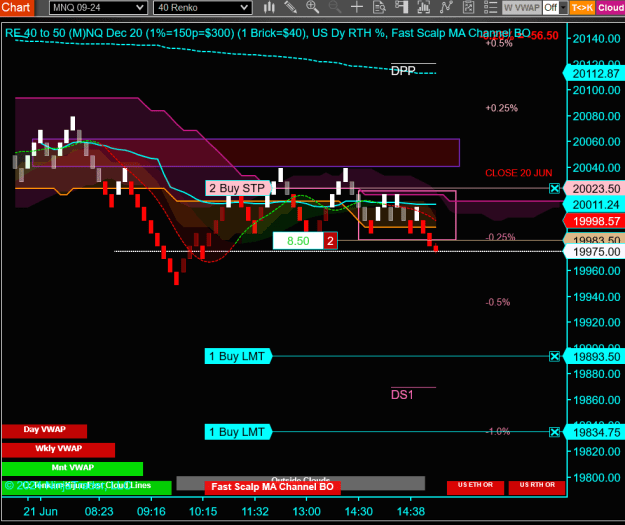
Task: Open the bar type candlestick icon
Action: pyautogui.click(x=269, y=7)
